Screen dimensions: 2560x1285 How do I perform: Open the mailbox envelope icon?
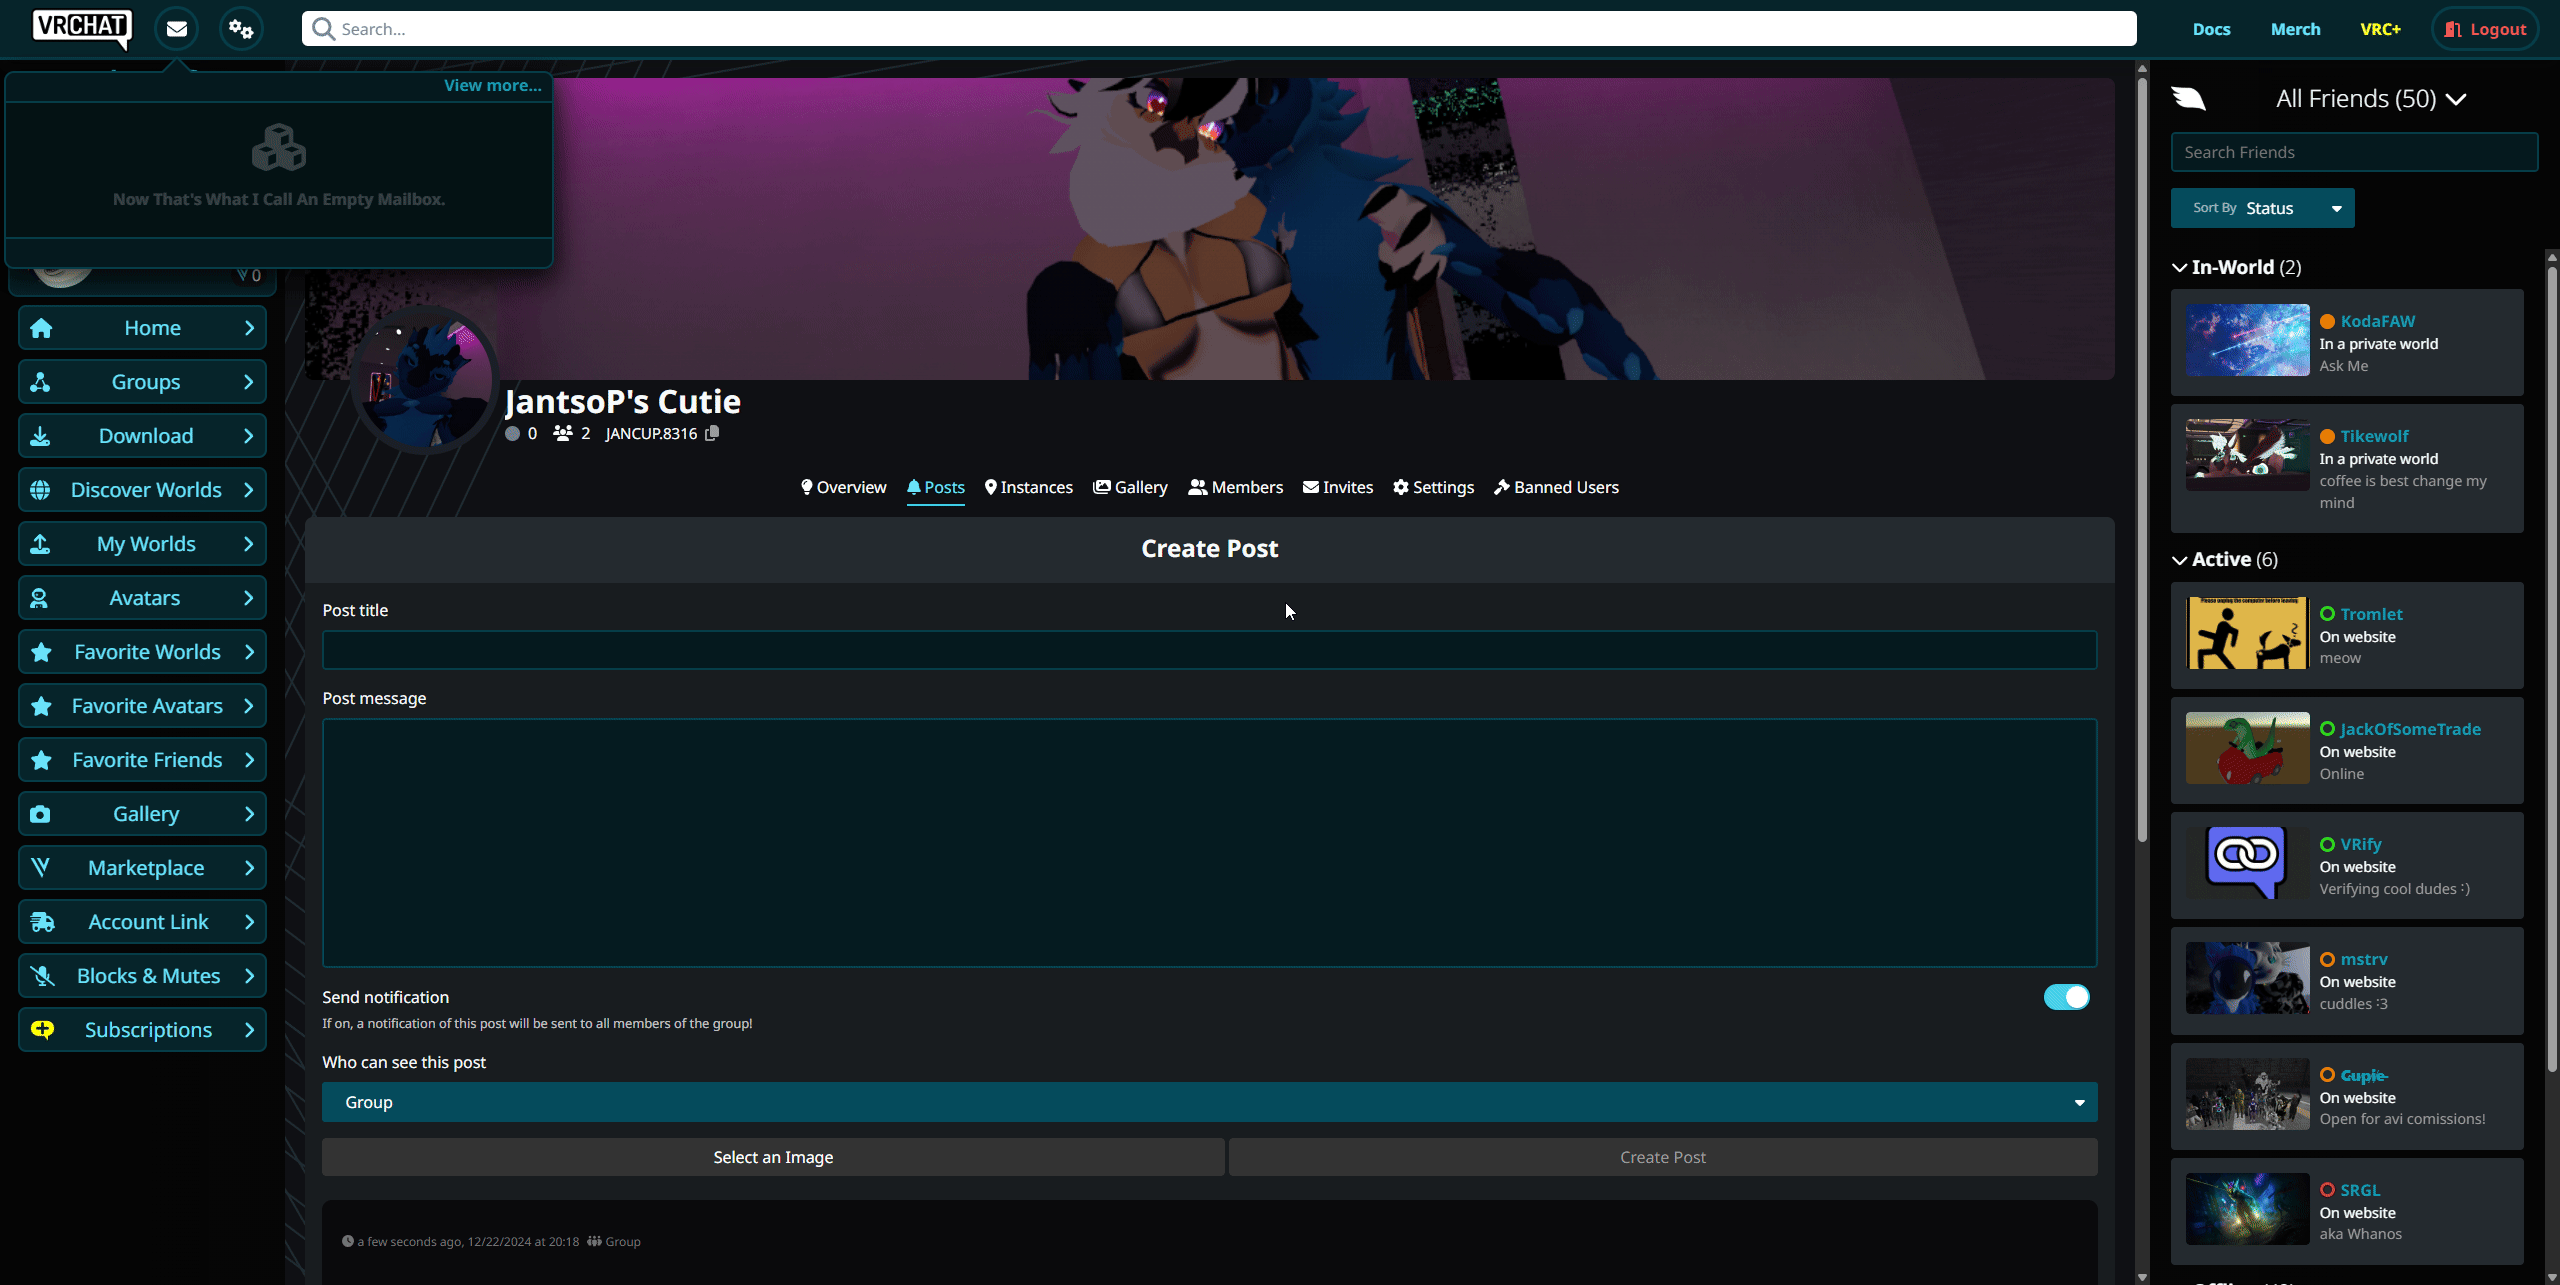point(177,29)
